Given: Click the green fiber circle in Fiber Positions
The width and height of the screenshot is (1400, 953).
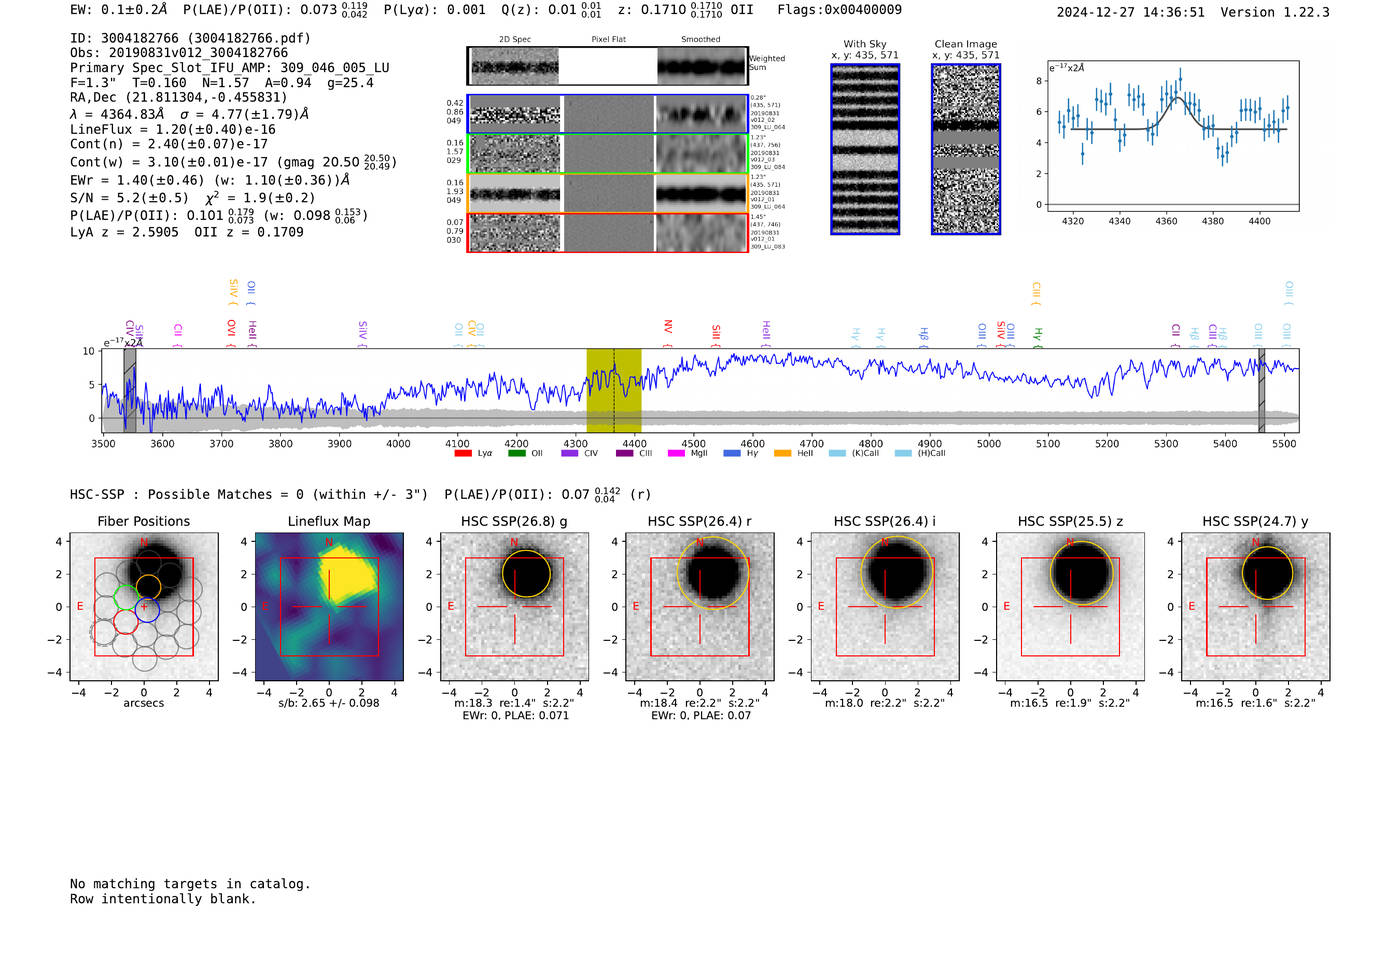Looking at the screenshot, I should pos(125,597).
